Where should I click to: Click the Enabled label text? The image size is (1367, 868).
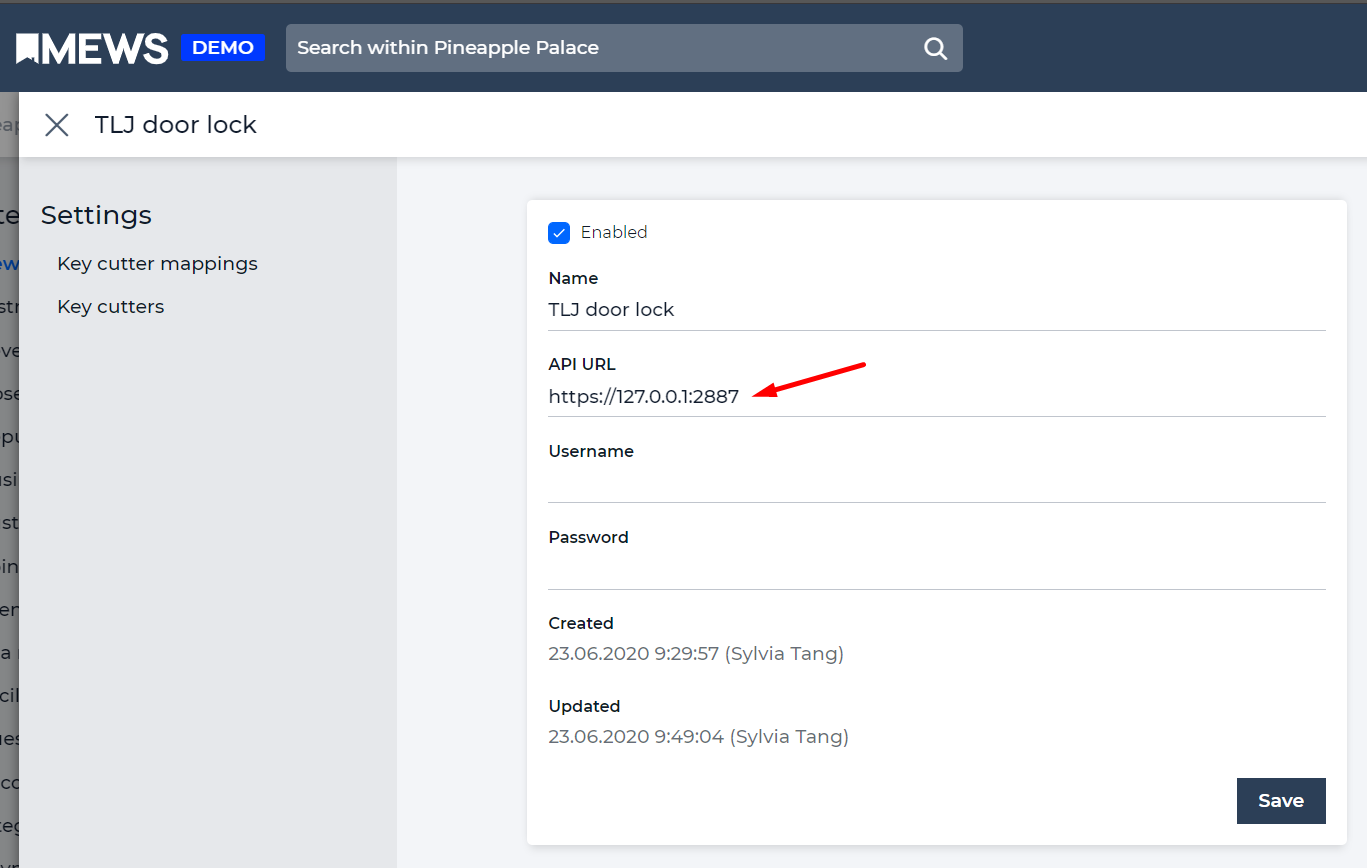coord(614,232)
